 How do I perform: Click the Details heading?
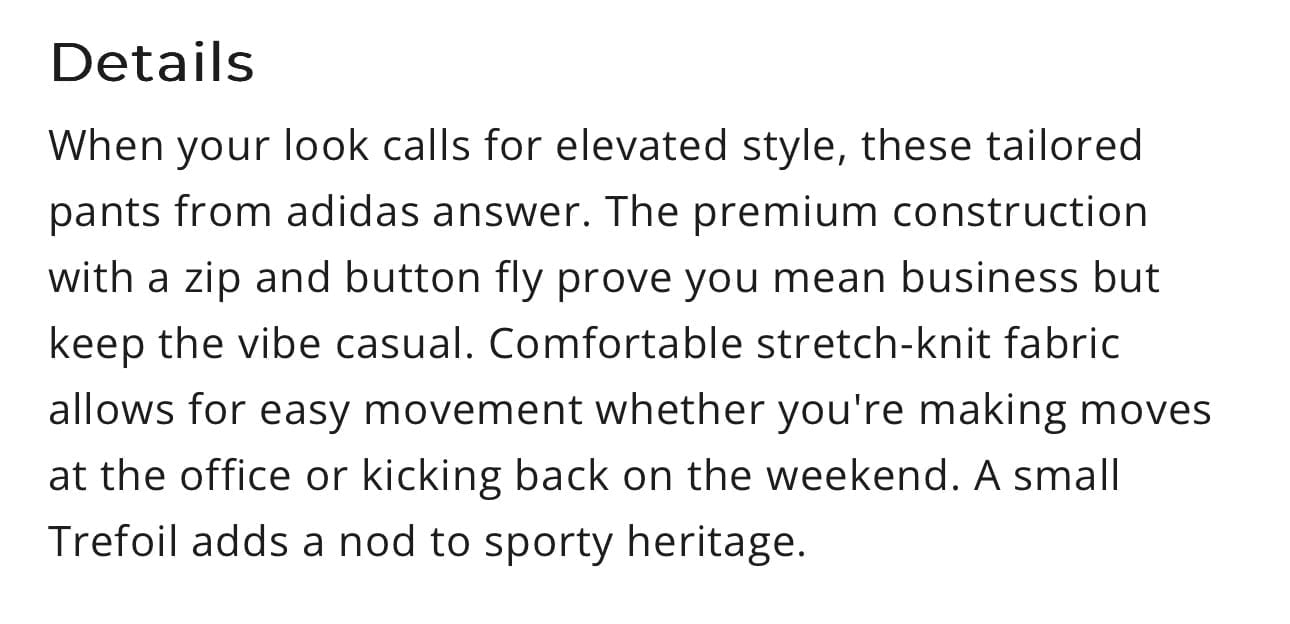(x=152, y=63)
